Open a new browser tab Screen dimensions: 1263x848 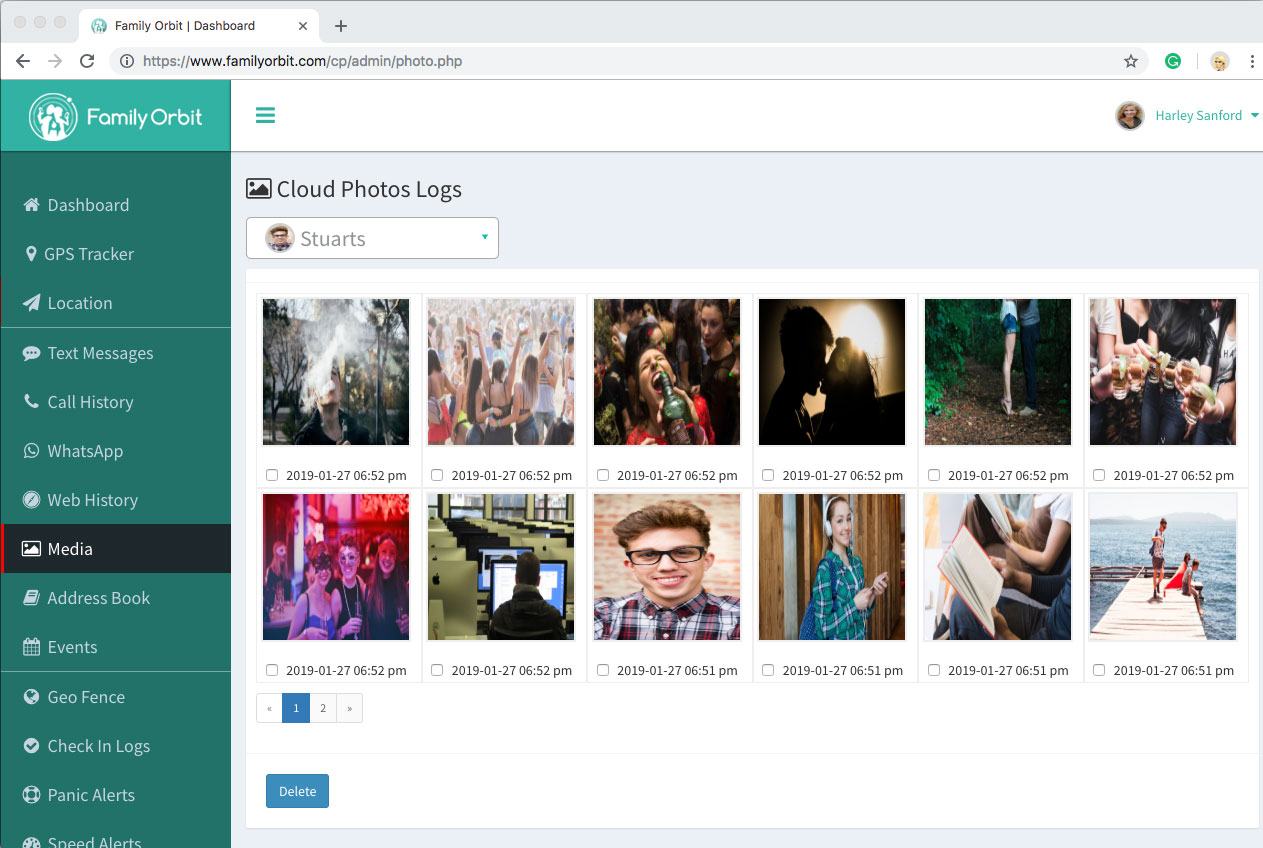click(x=341, y=26)
